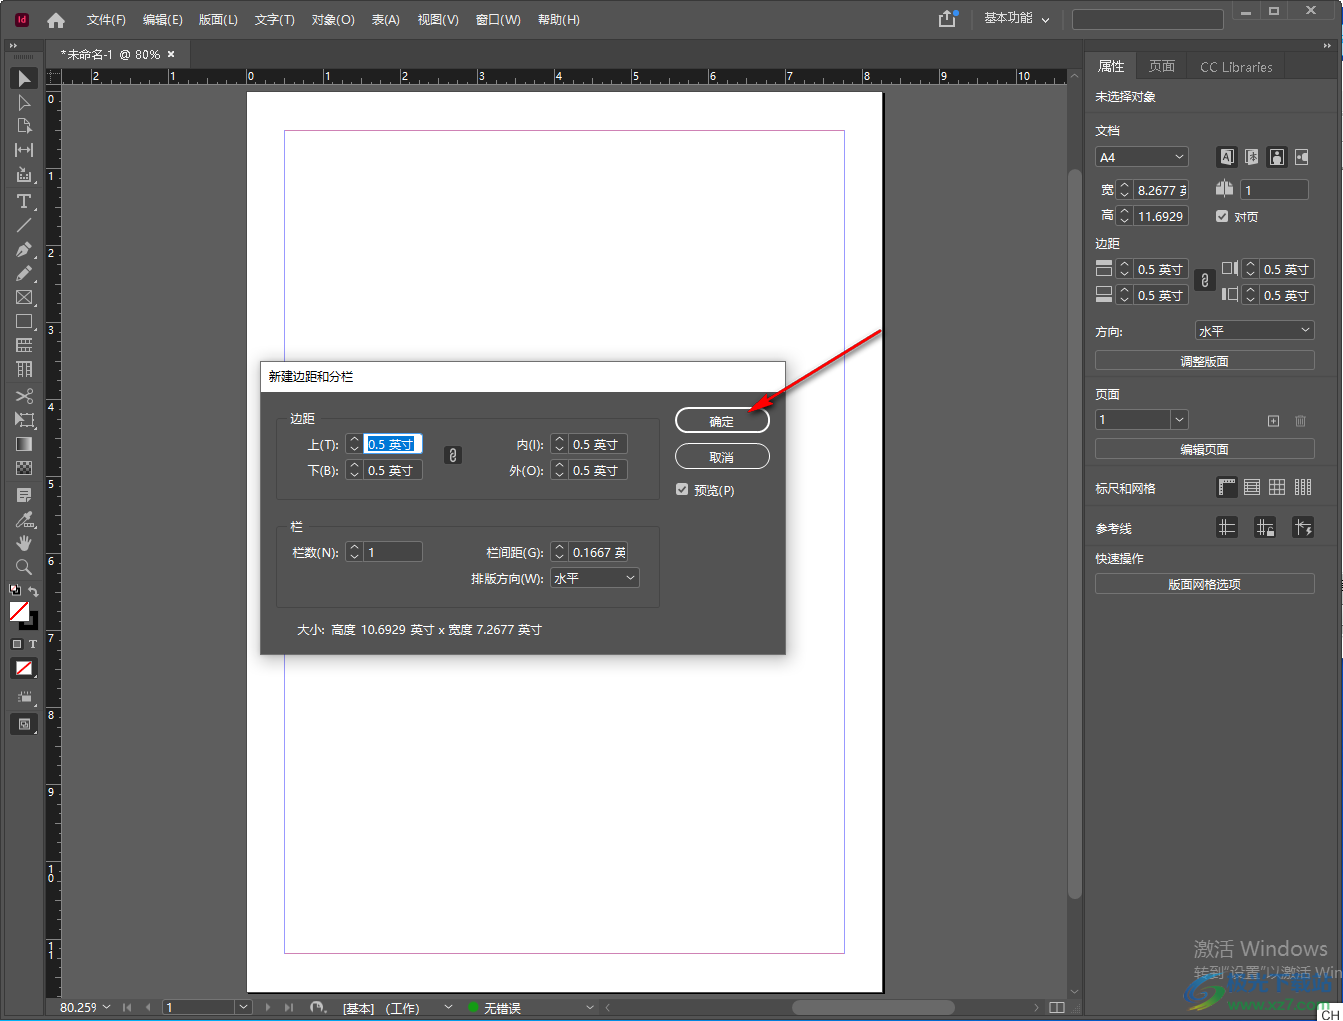Select the Pencil tool
The height and width of the screenshot is (1021, 1343).
24,273
